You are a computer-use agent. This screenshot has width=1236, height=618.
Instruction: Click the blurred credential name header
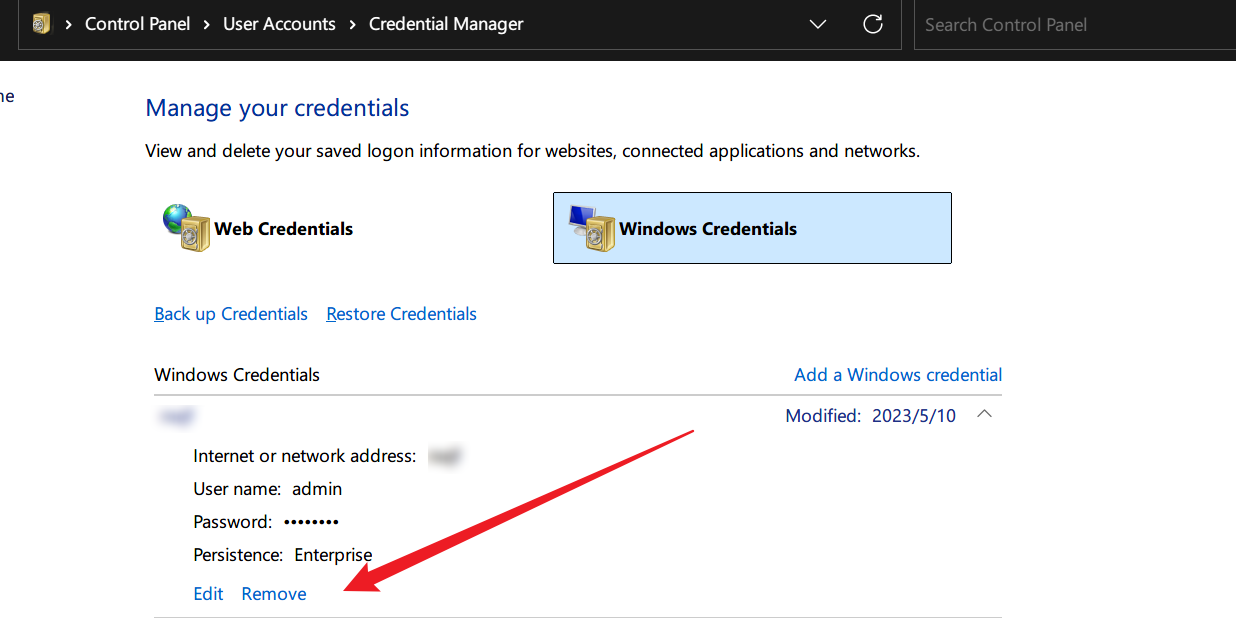(x=176, y=416)
